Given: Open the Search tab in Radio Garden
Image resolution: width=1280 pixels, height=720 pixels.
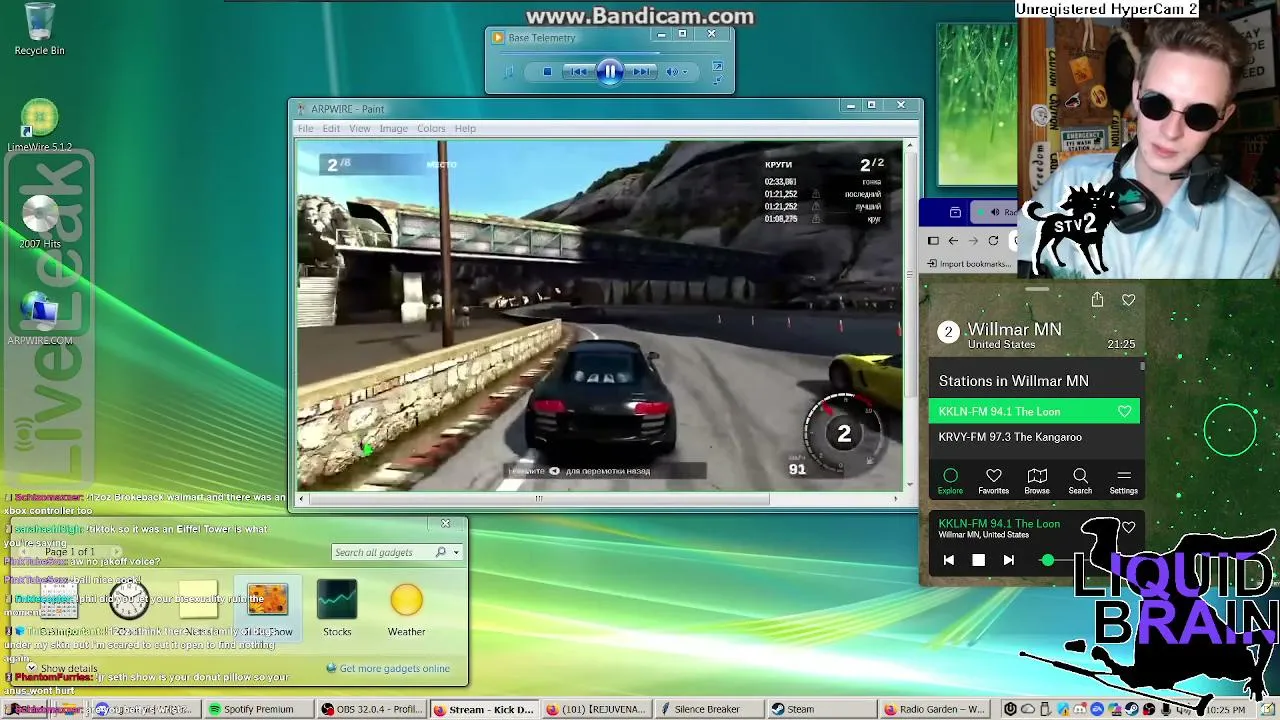Looking at the screenshot, I should 1080,481.
